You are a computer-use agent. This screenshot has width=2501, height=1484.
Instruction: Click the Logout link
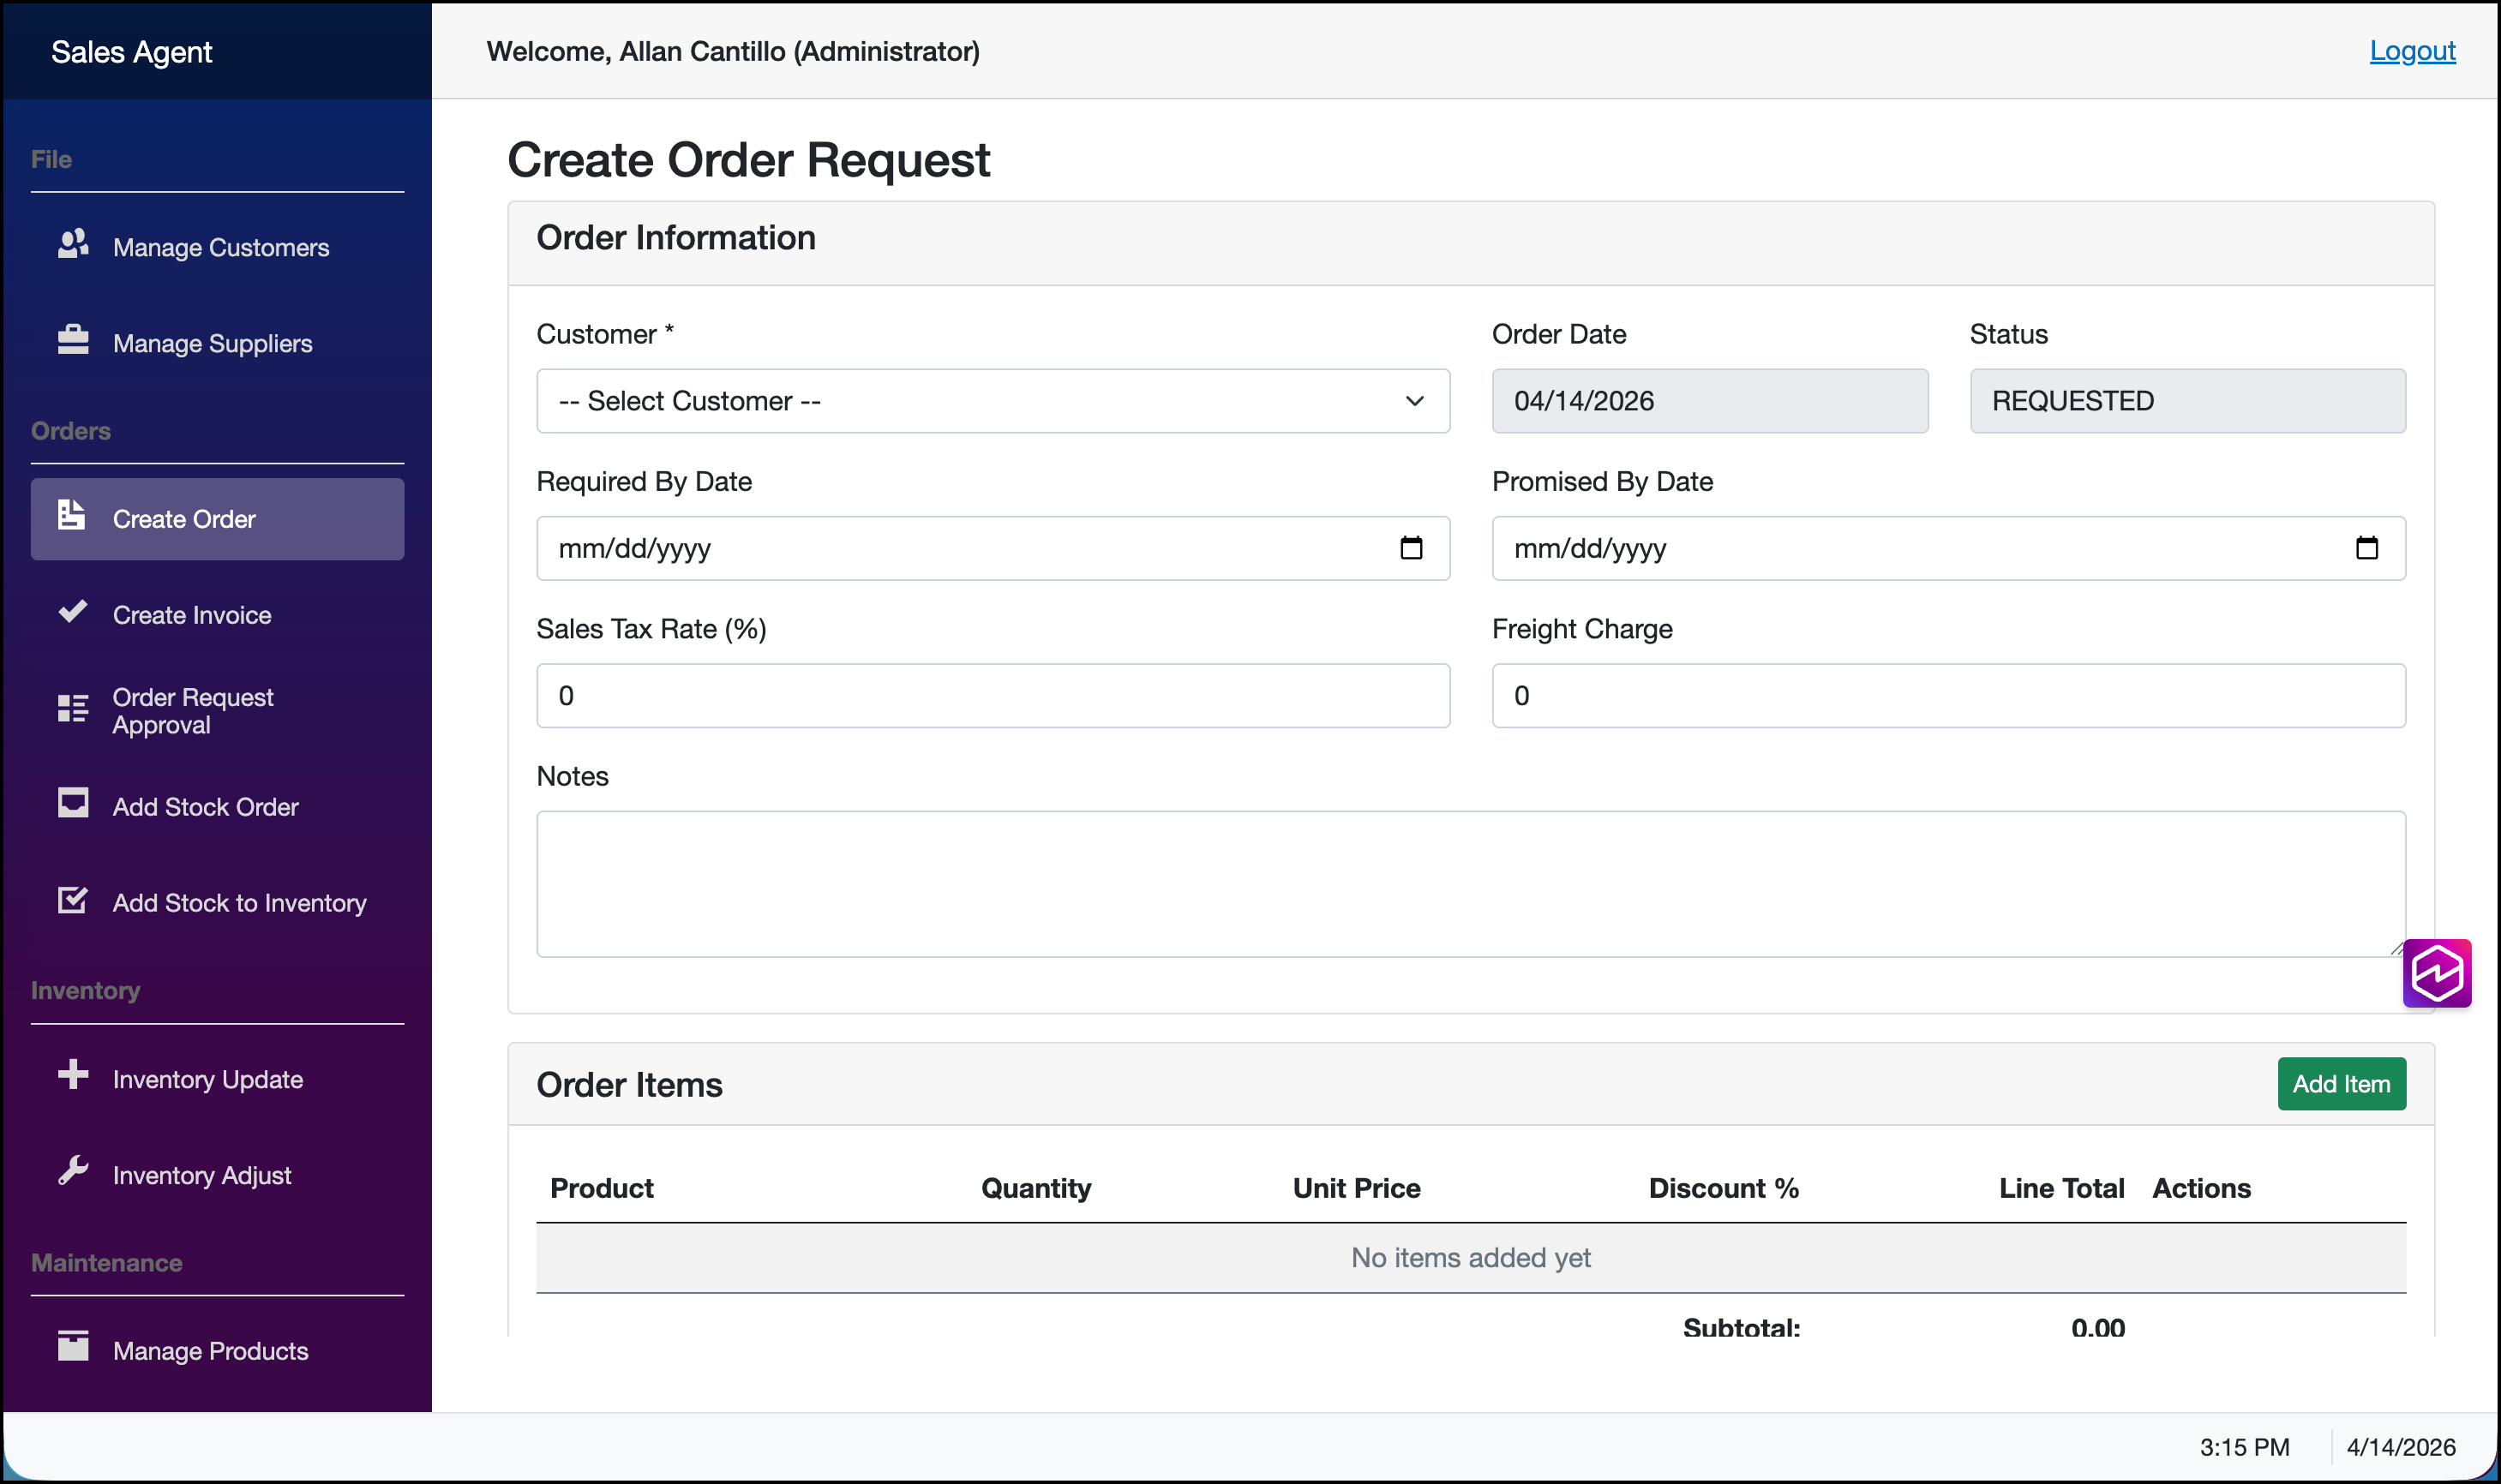(x=2411, y=50)
